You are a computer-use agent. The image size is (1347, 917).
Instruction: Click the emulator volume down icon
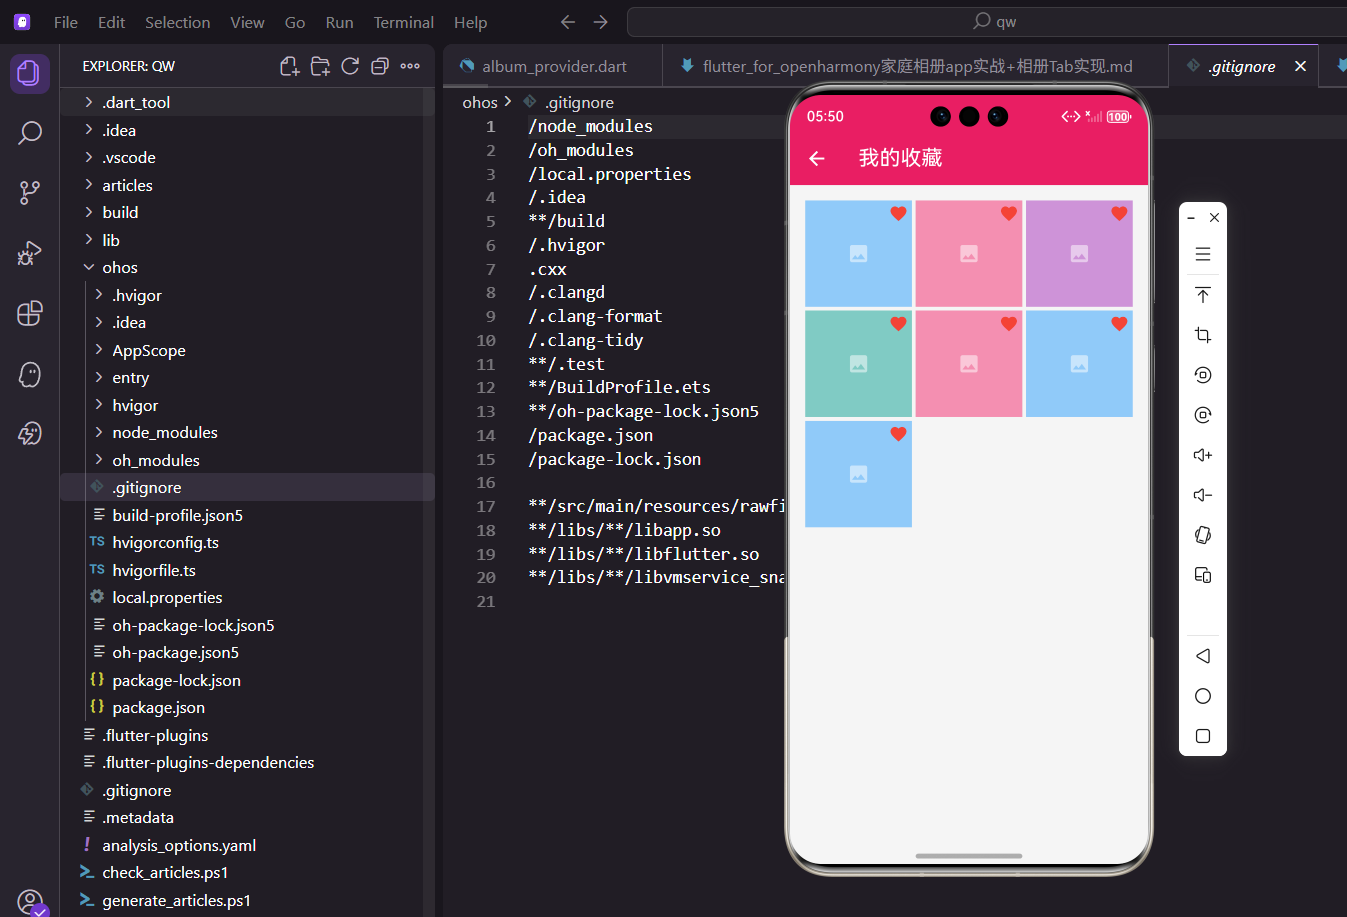[x=1203, y=495]
